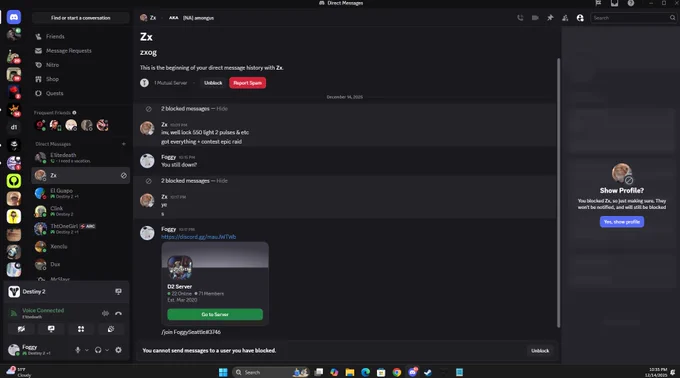
Task: Toggle noise suppression in voice panel
Action: coord(105,313)
